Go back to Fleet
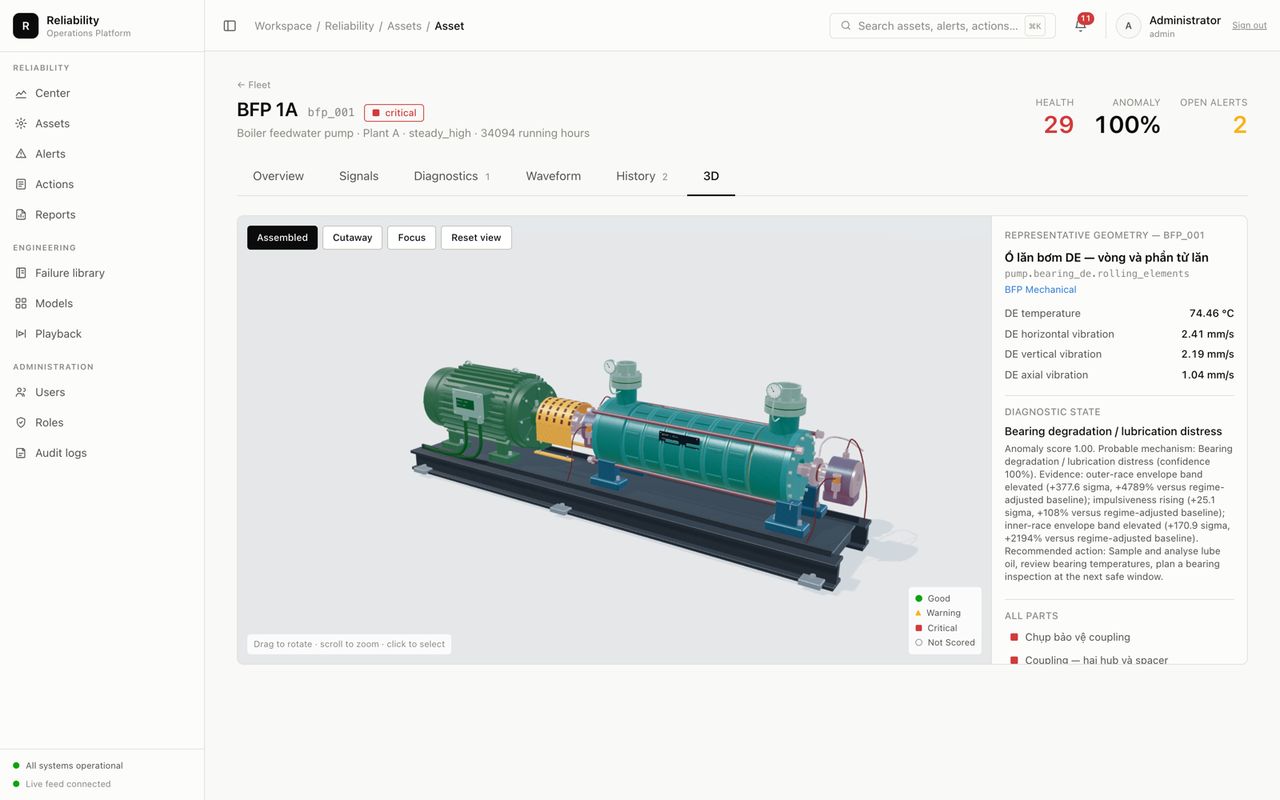 pos(254,85)
